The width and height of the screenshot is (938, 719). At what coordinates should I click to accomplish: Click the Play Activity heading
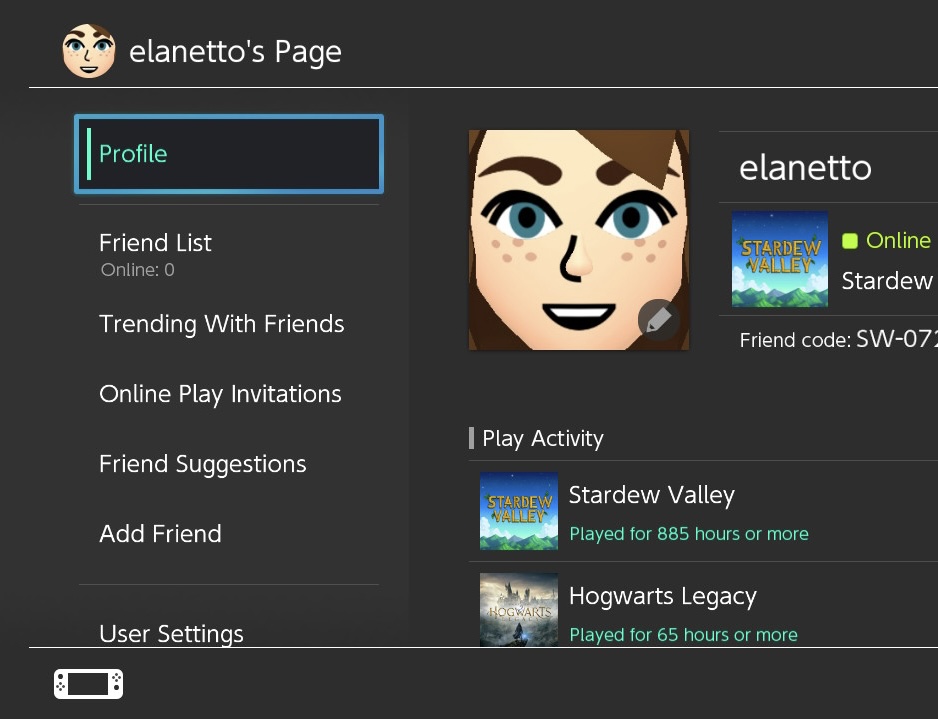pyautogui.click(x=543, y=438)
